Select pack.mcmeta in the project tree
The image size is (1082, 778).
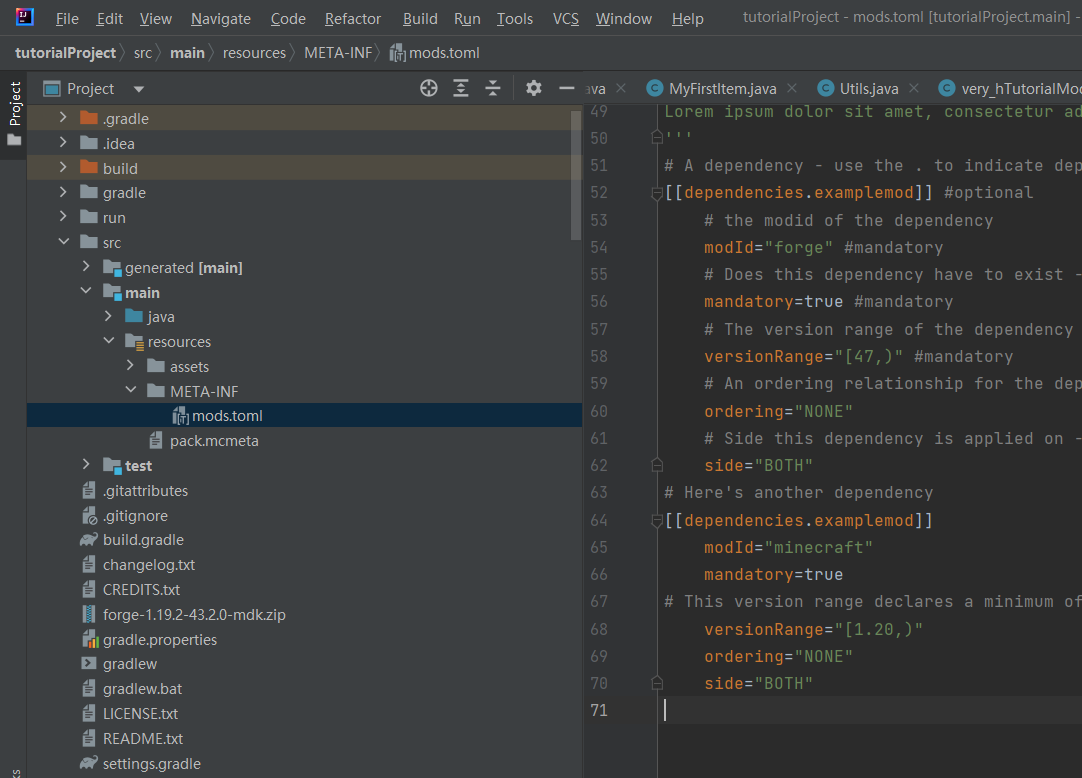[x=214, y=440]
